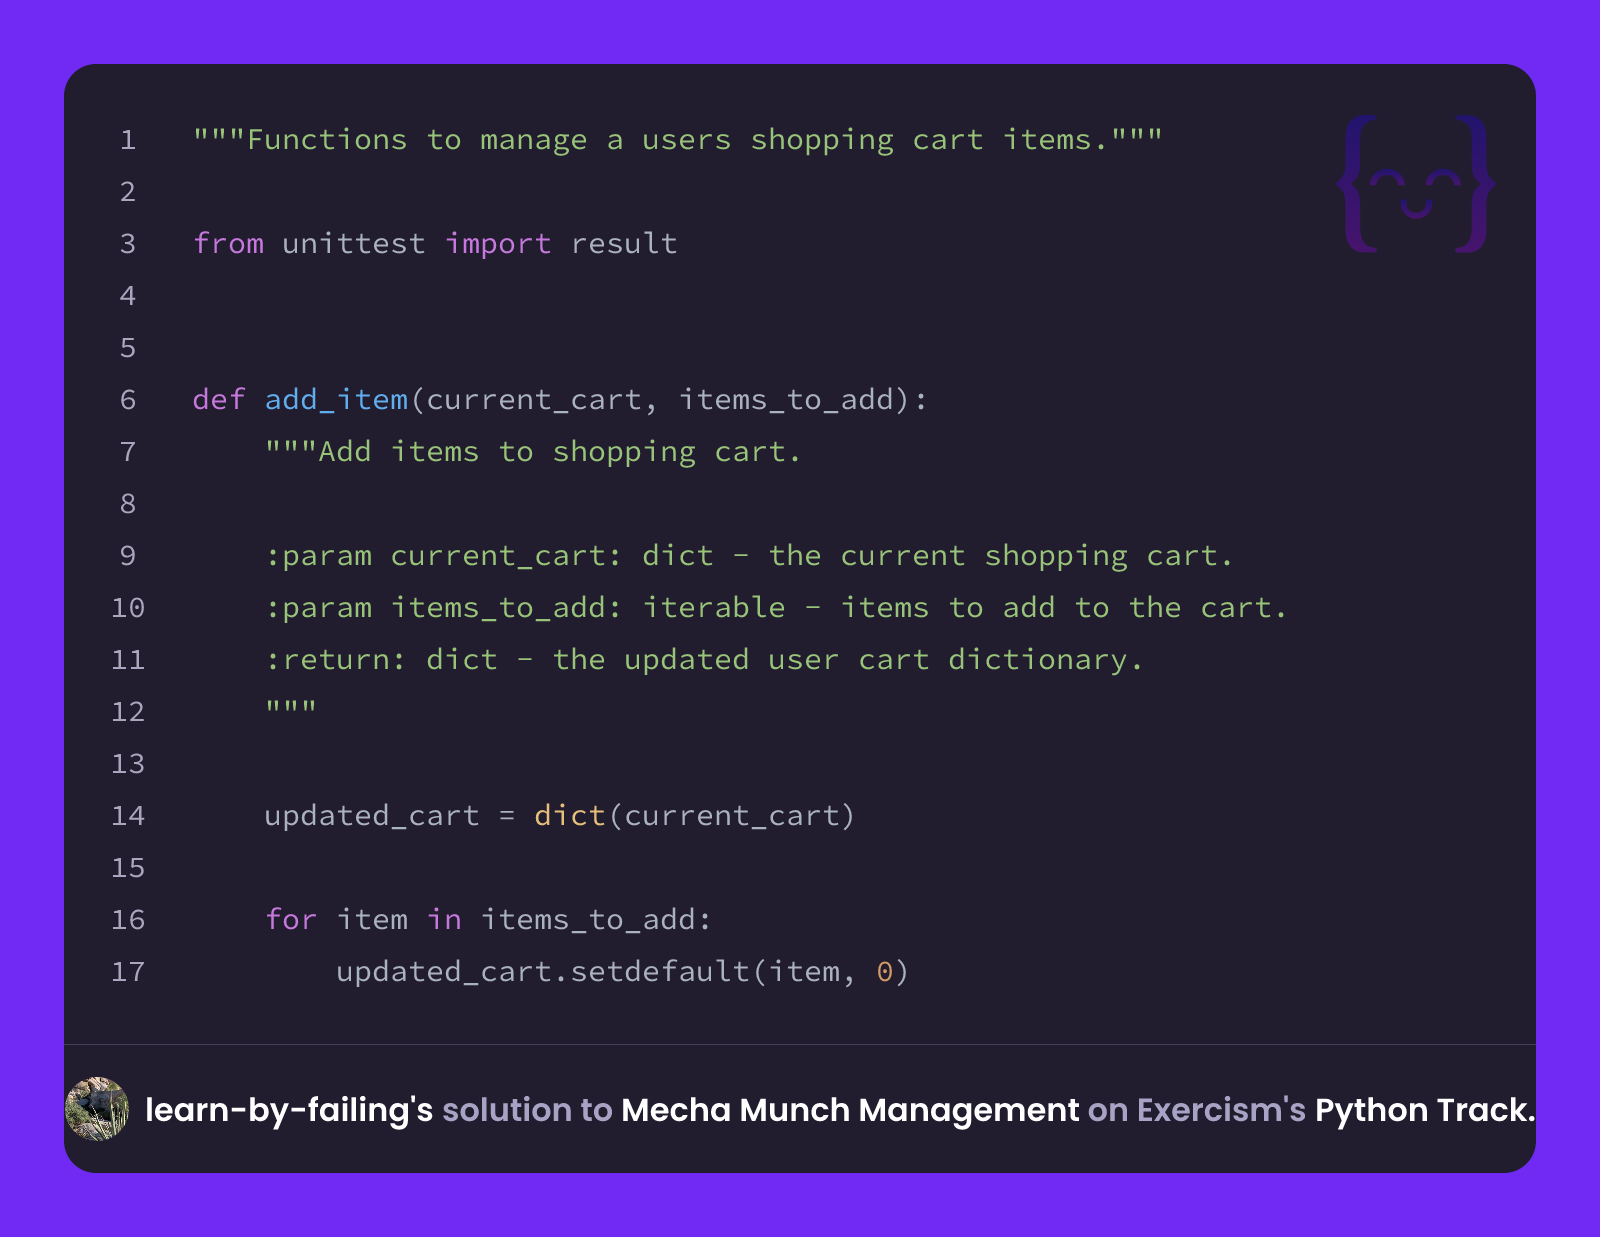
Task: Click "on Exercism's" in the footer
Action: pyautogui.click(x=1197, y=1110)
